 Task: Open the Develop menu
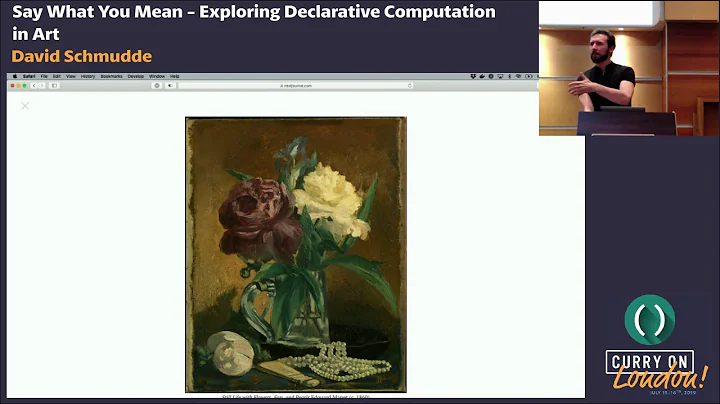tap(135, 76)
